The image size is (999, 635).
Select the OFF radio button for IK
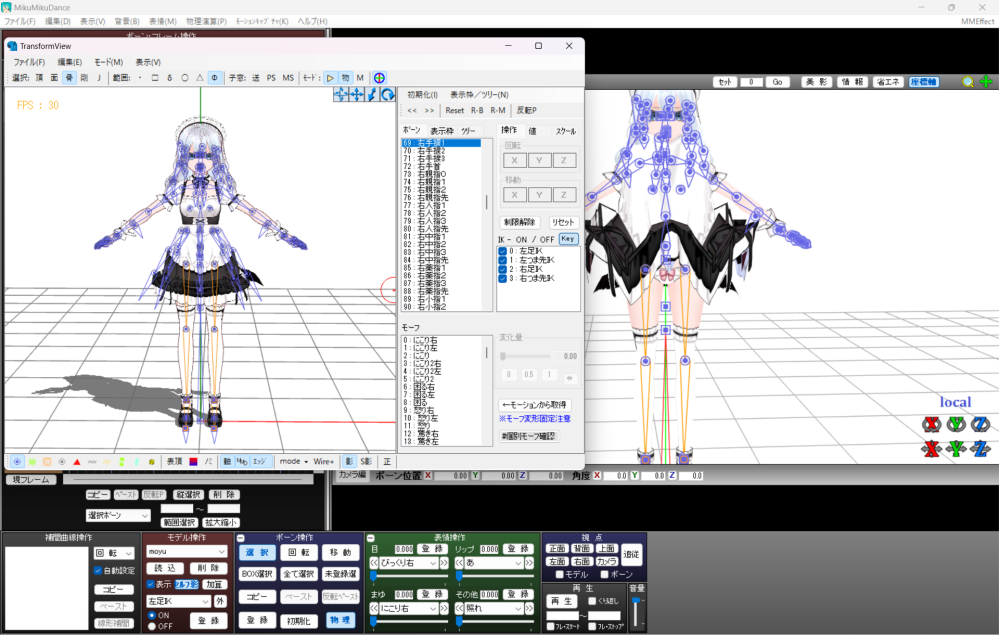[x=152, y=627]
